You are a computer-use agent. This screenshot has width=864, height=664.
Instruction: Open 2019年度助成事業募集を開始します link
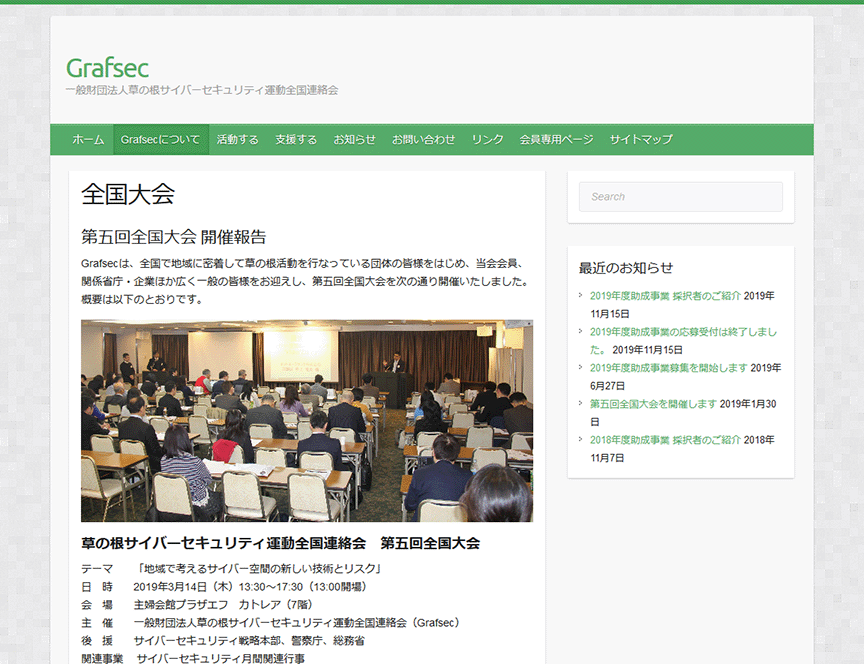point(668,368)
